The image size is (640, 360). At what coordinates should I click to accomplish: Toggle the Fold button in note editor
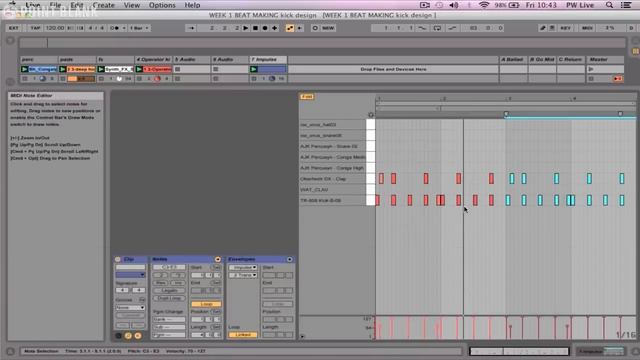point(307,97)
